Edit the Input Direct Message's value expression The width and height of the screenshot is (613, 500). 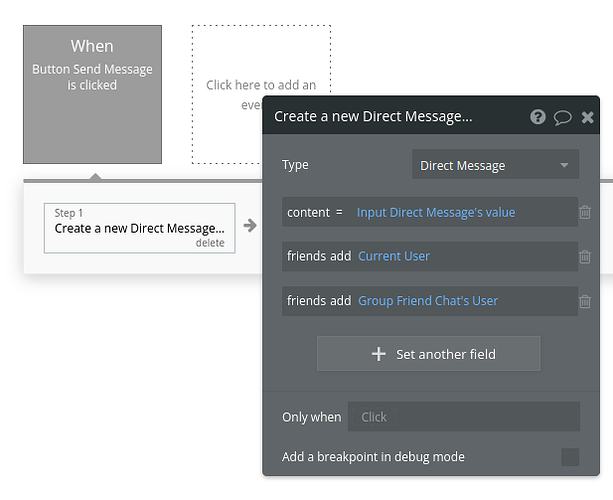coord(436,212)
